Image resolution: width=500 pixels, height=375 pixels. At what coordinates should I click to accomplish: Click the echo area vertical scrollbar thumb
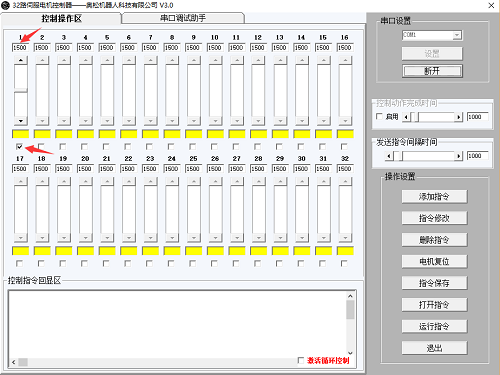(350, 310)
